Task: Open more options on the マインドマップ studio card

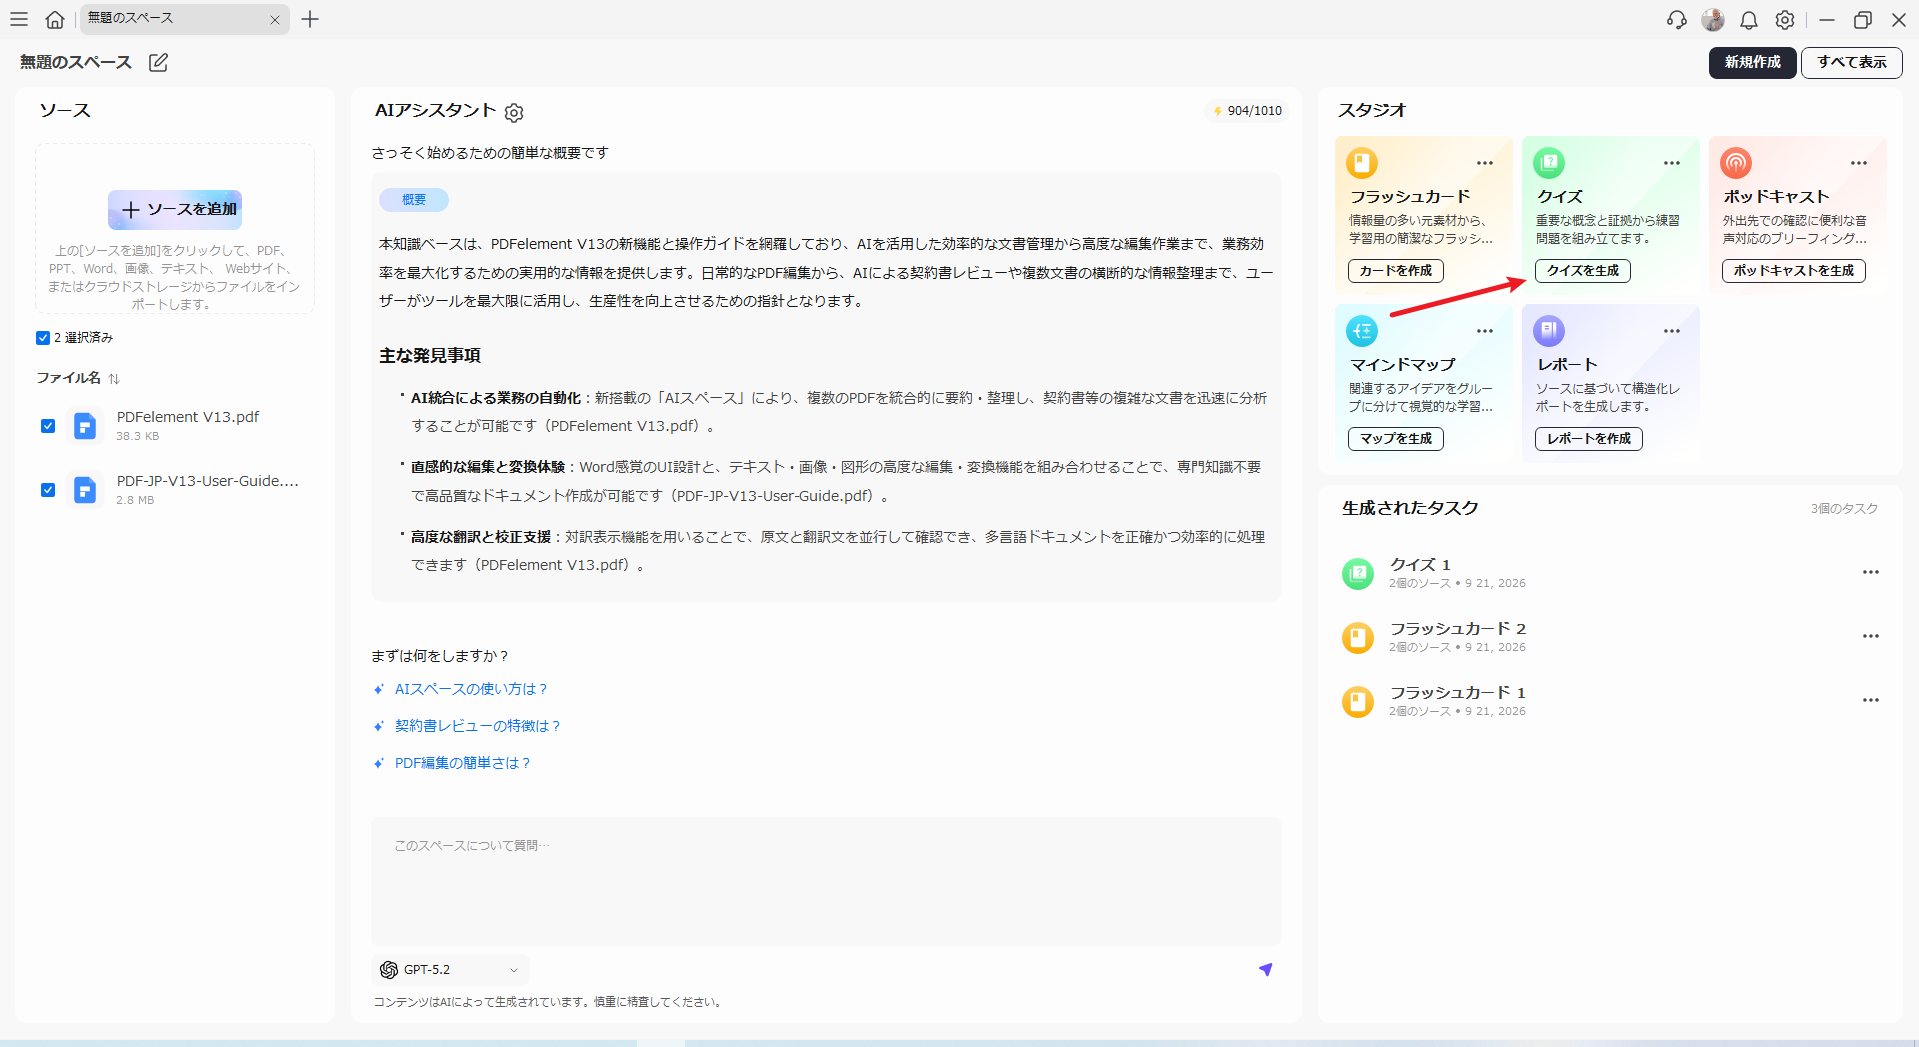Action: (1485, 331)
